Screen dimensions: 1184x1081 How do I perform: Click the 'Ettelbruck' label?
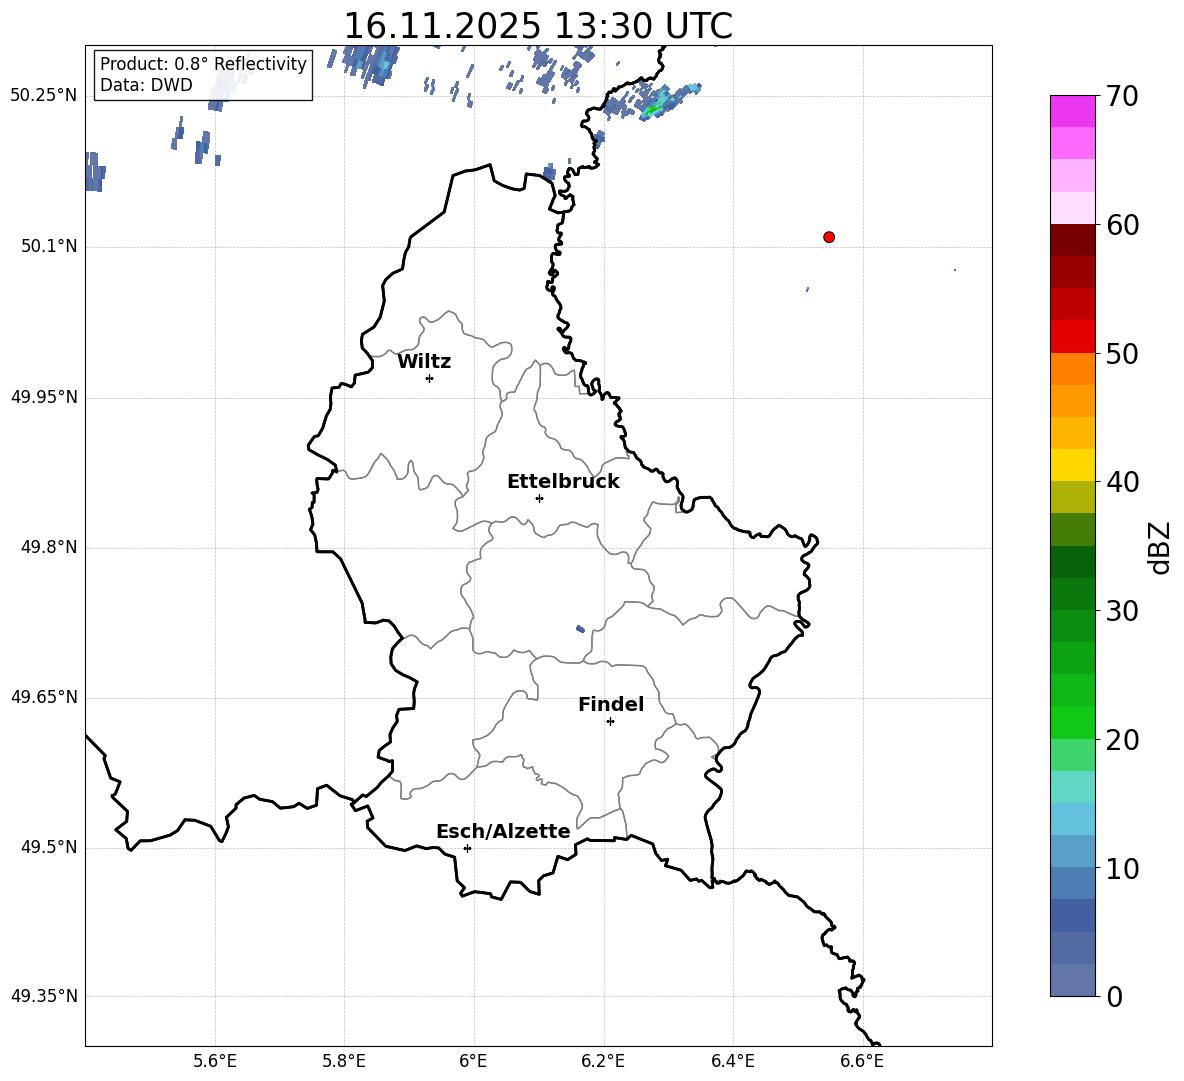[x=563, y=482]
